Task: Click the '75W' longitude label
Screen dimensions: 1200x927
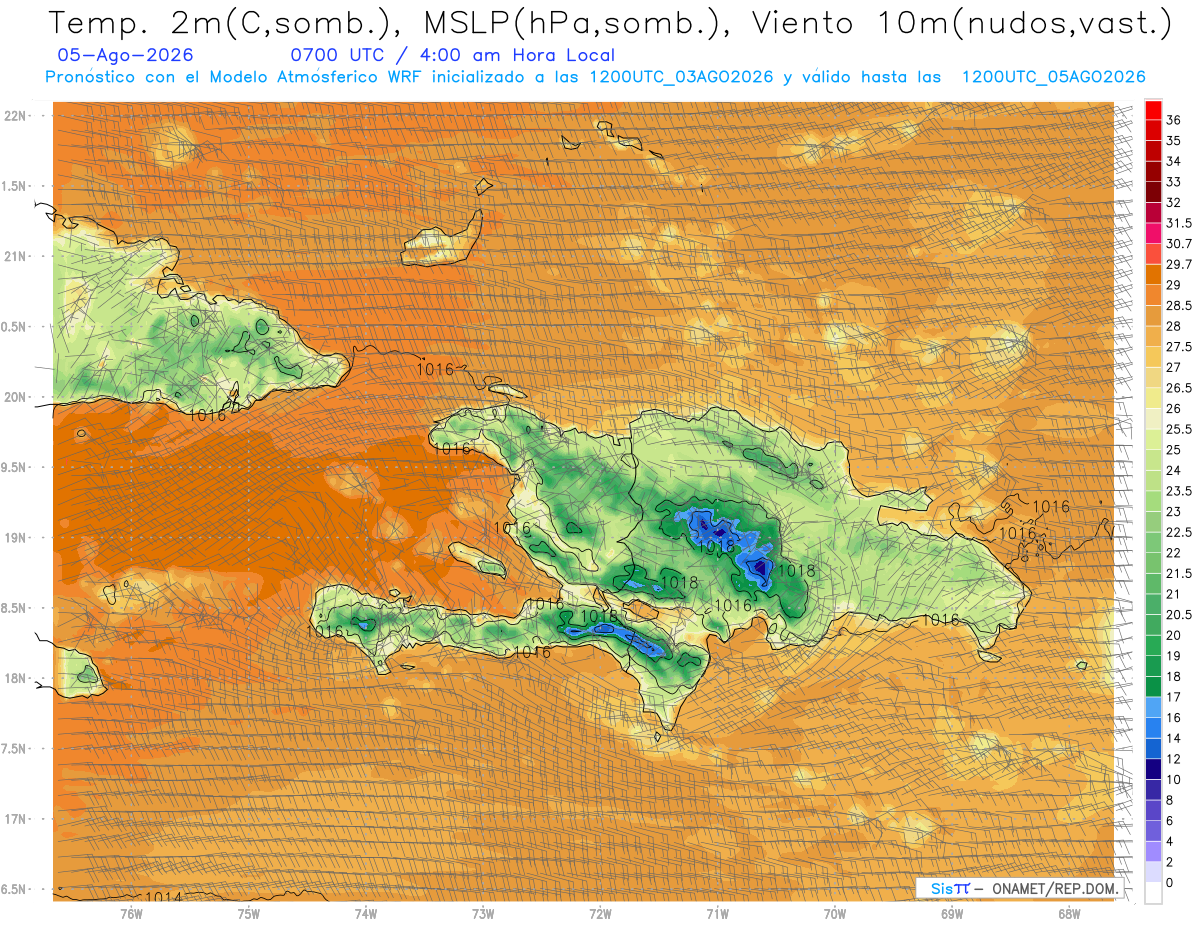Action: click(x=249, y=913)
